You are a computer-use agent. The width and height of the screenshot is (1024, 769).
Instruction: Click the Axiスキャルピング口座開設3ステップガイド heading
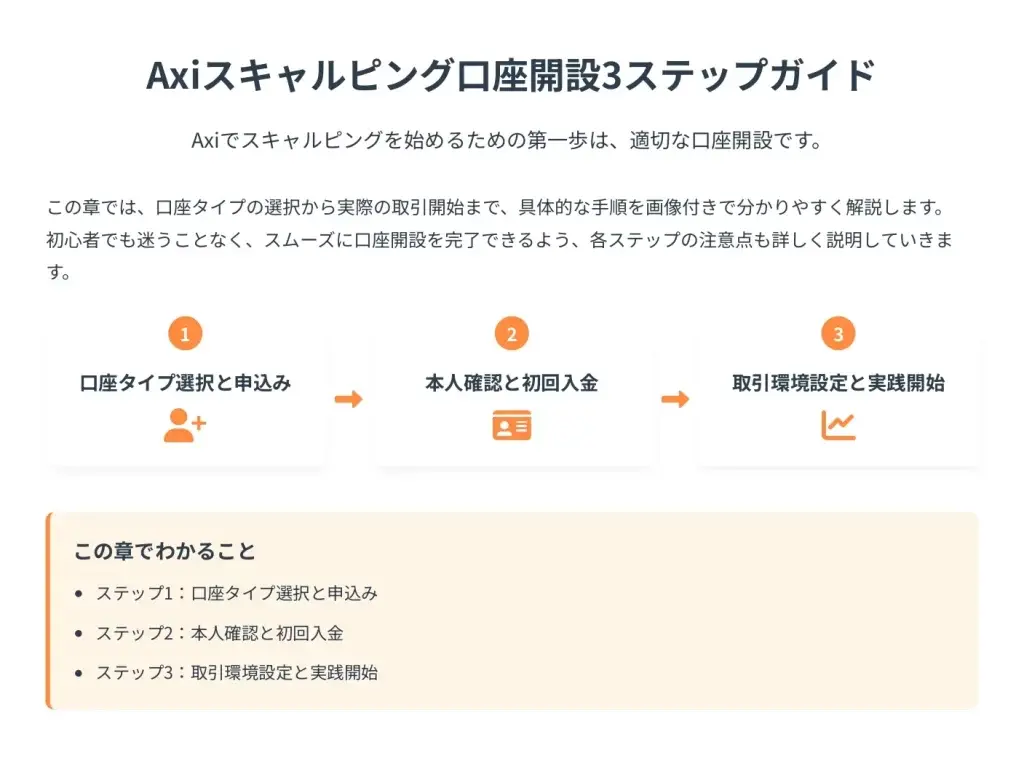(511, 76)
